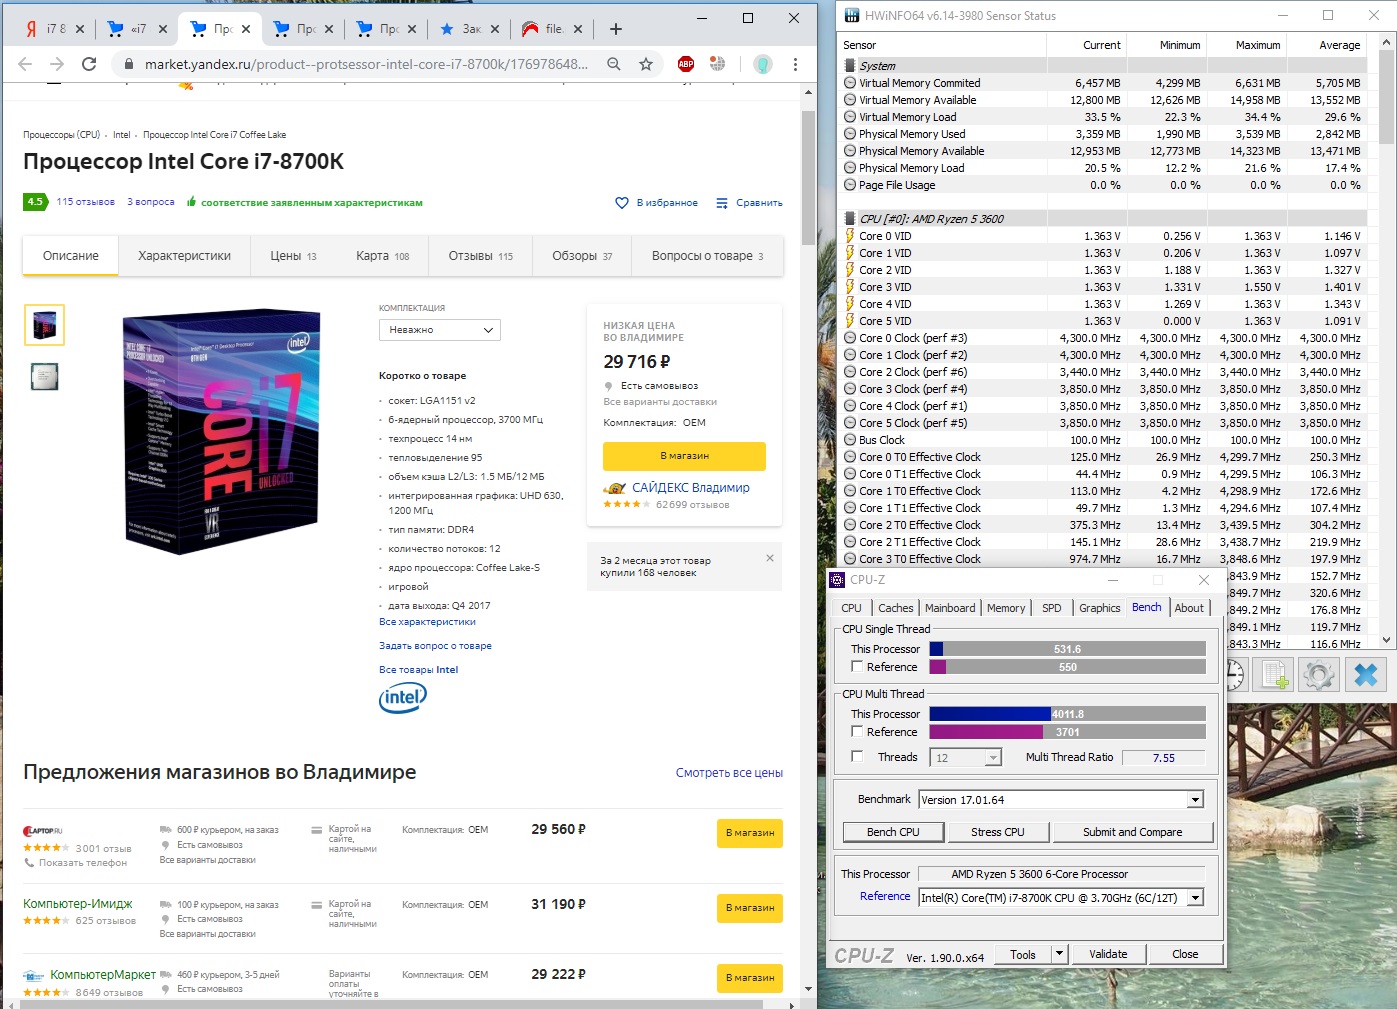Viewport: 1397px width, 1009px height.
Task: Add product to favorites heart icon
Action: 622,203
